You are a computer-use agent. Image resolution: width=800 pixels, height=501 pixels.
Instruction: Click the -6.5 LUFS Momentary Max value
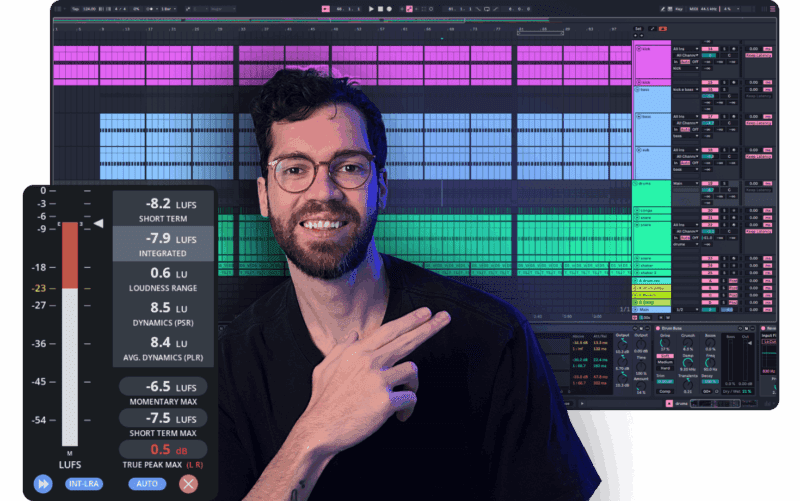tap(163, 386)
